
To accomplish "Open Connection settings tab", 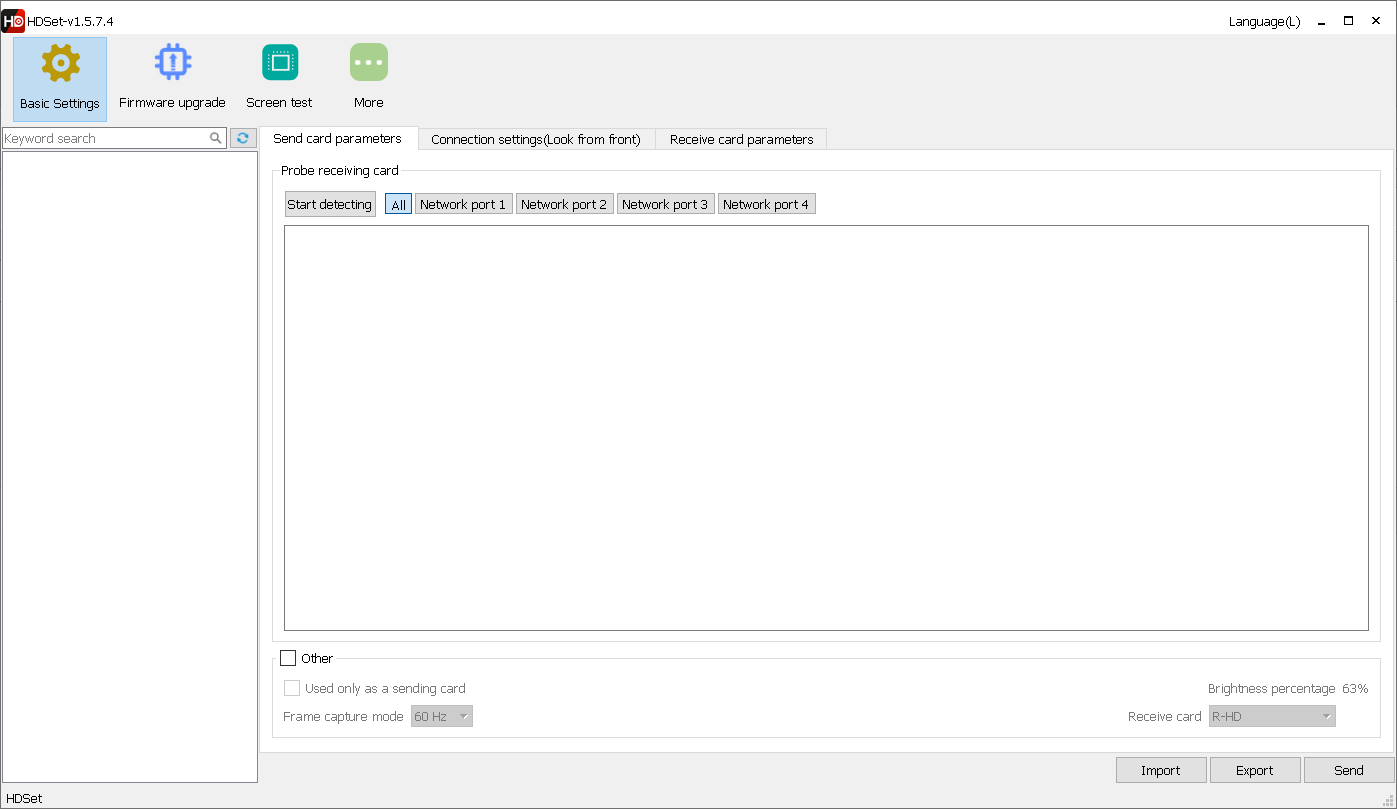I will 536,139.
